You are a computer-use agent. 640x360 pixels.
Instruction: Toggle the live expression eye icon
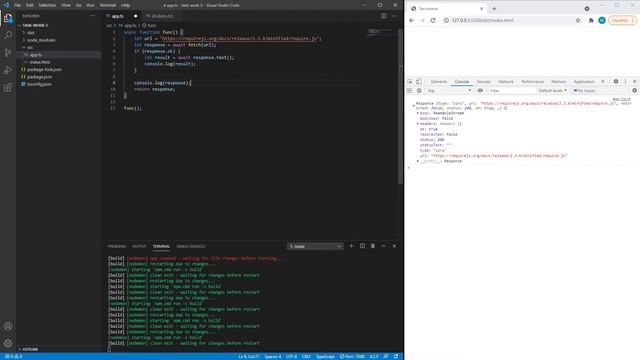480,91
